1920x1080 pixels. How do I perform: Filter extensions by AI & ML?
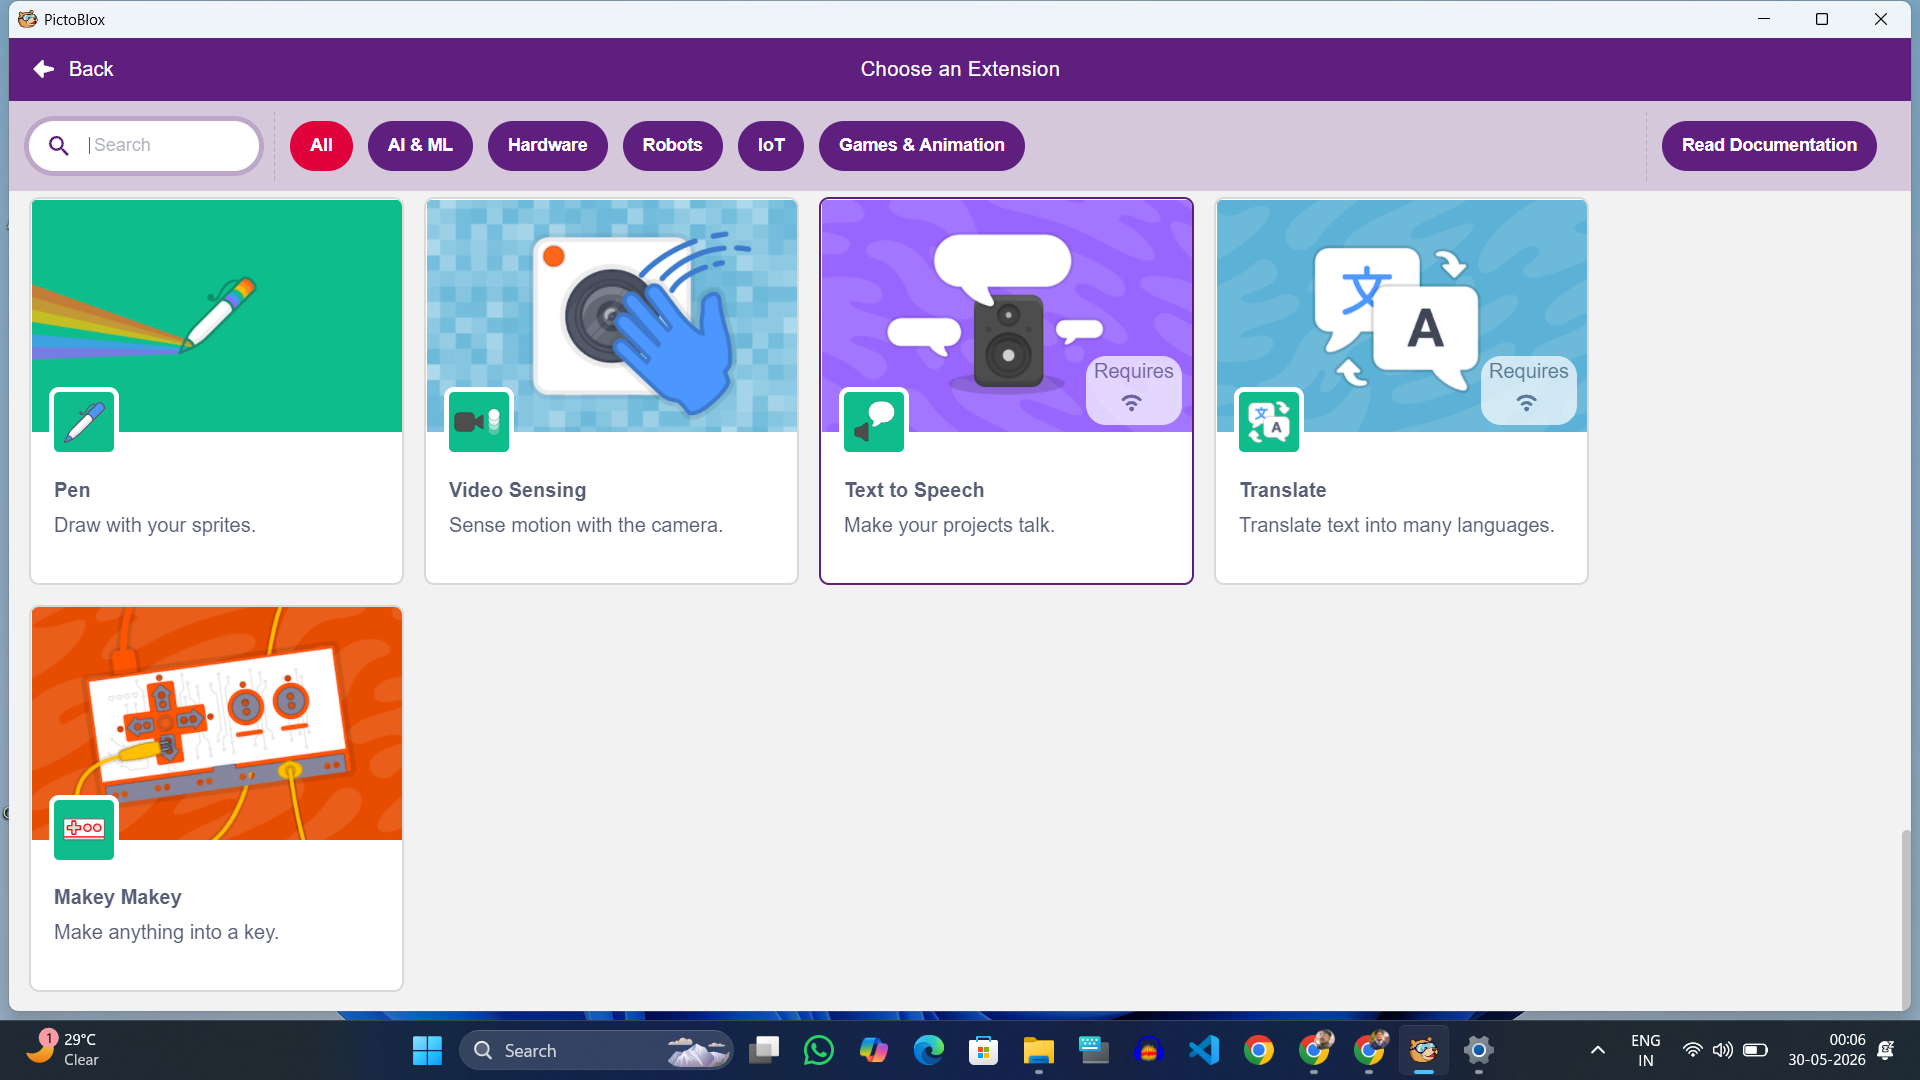click(420, 146)
